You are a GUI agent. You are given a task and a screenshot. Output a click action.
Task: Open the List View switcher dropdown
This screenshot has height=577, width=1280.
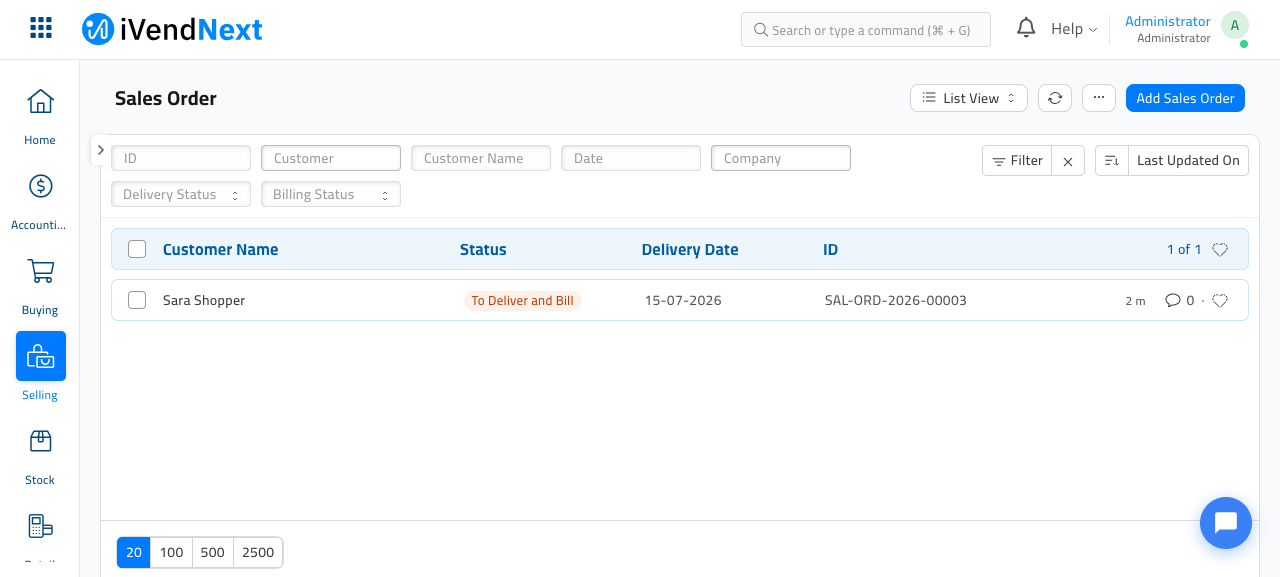(969, 98)
